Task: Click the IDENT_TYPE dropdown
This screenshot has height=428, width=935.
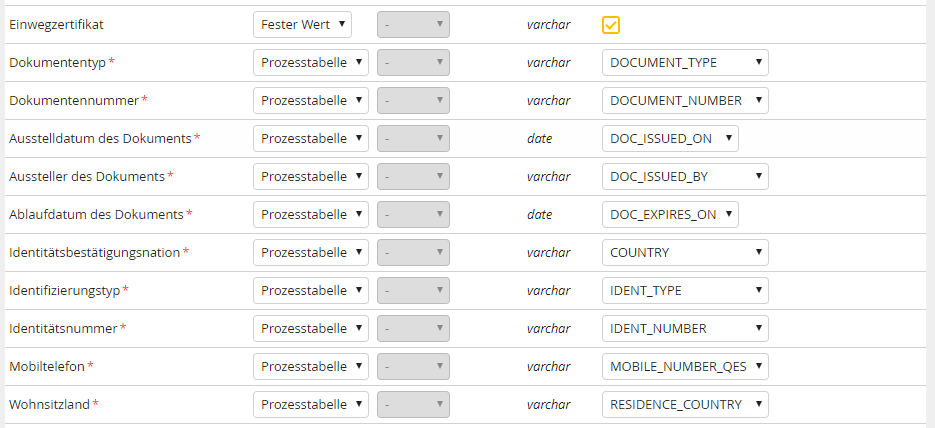Action: pyautogui.click(x=685, y=291)
